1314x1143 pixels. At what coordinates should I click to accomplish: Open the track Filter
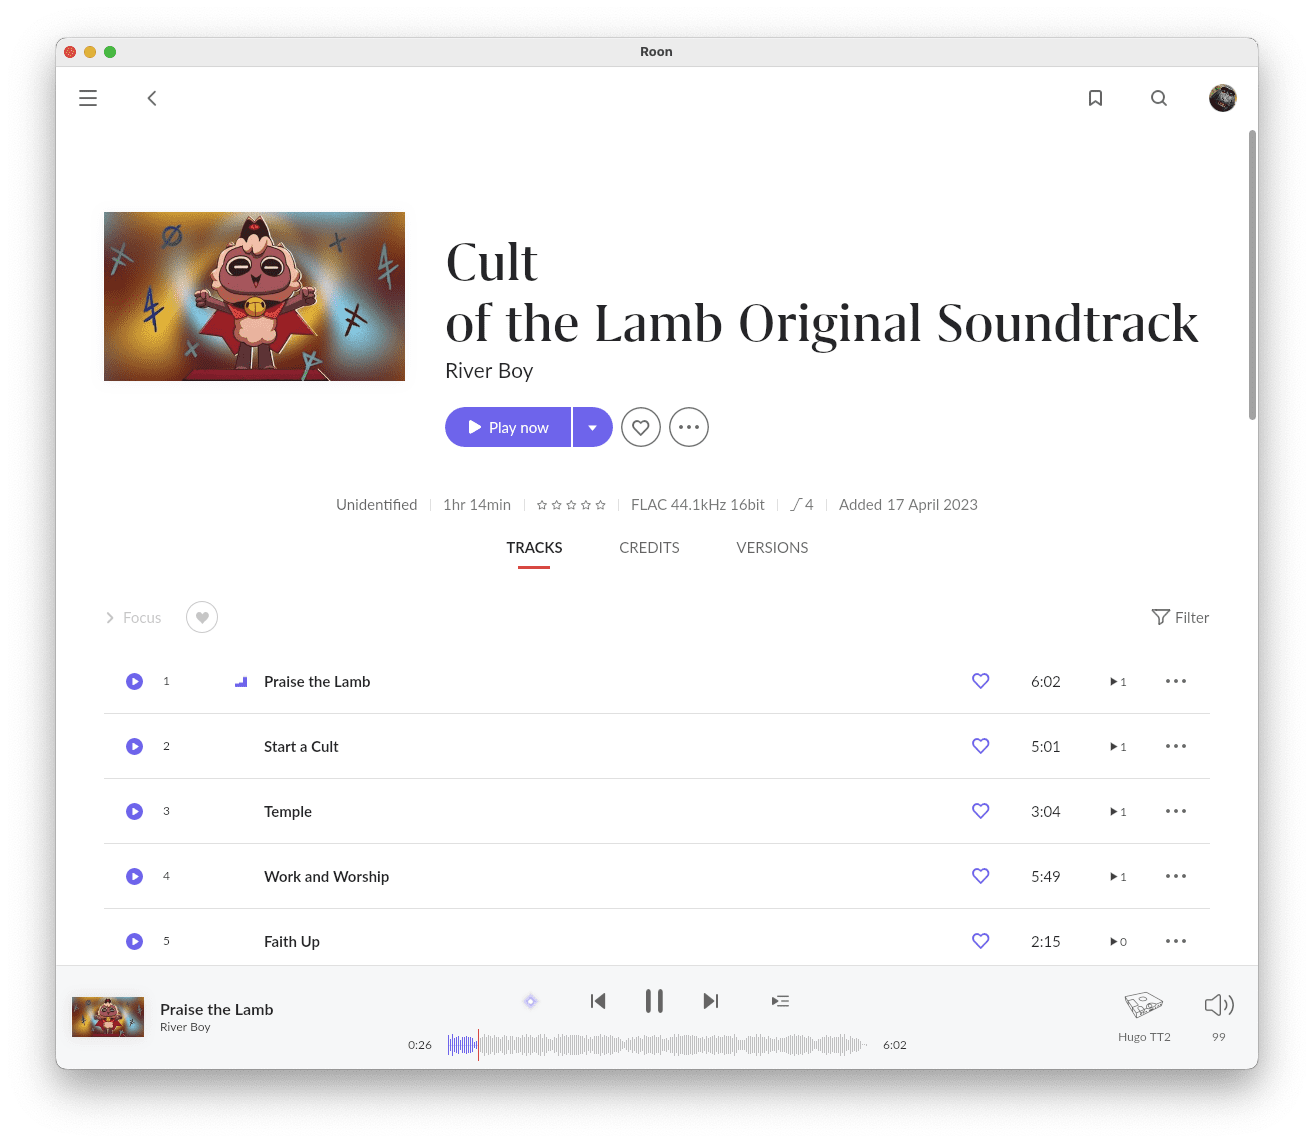1180,617
